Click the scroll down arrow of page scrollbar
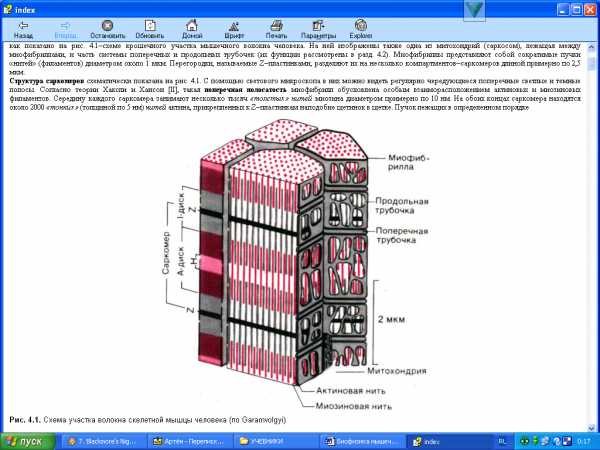The height and width of the screenshot is (450, 600). point(592,427)
